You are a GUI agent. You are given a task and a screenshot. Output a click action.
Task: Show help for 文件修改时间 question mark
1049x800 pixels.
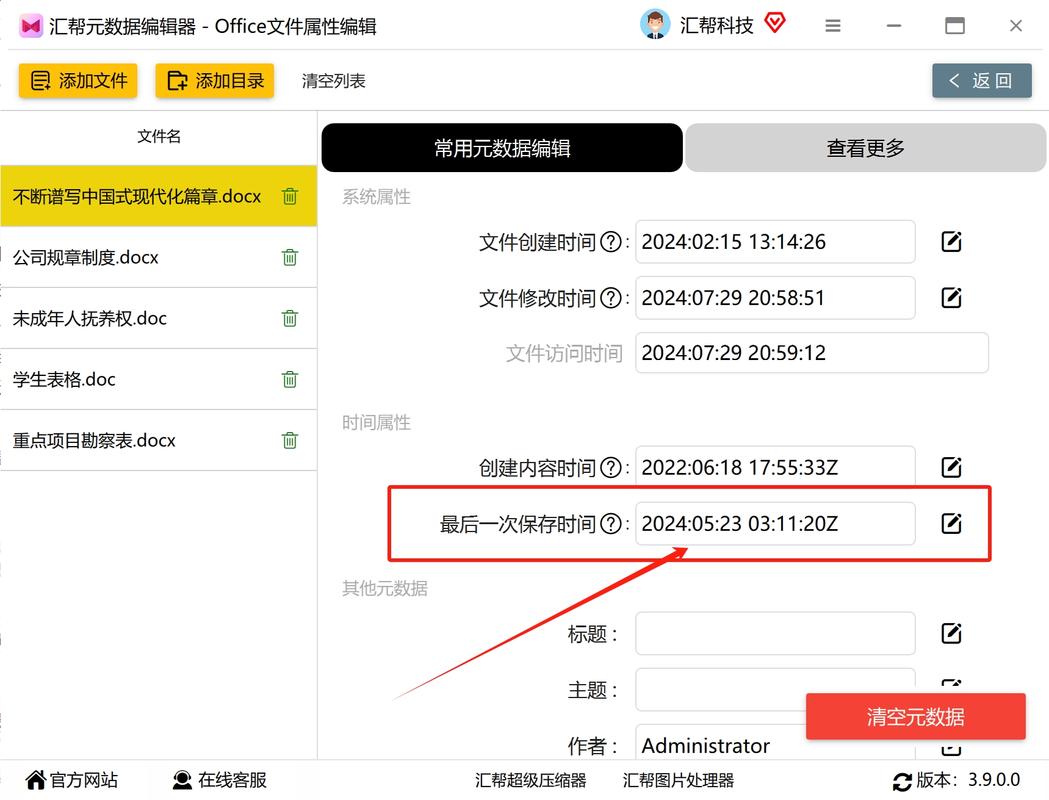coord(611,298)
